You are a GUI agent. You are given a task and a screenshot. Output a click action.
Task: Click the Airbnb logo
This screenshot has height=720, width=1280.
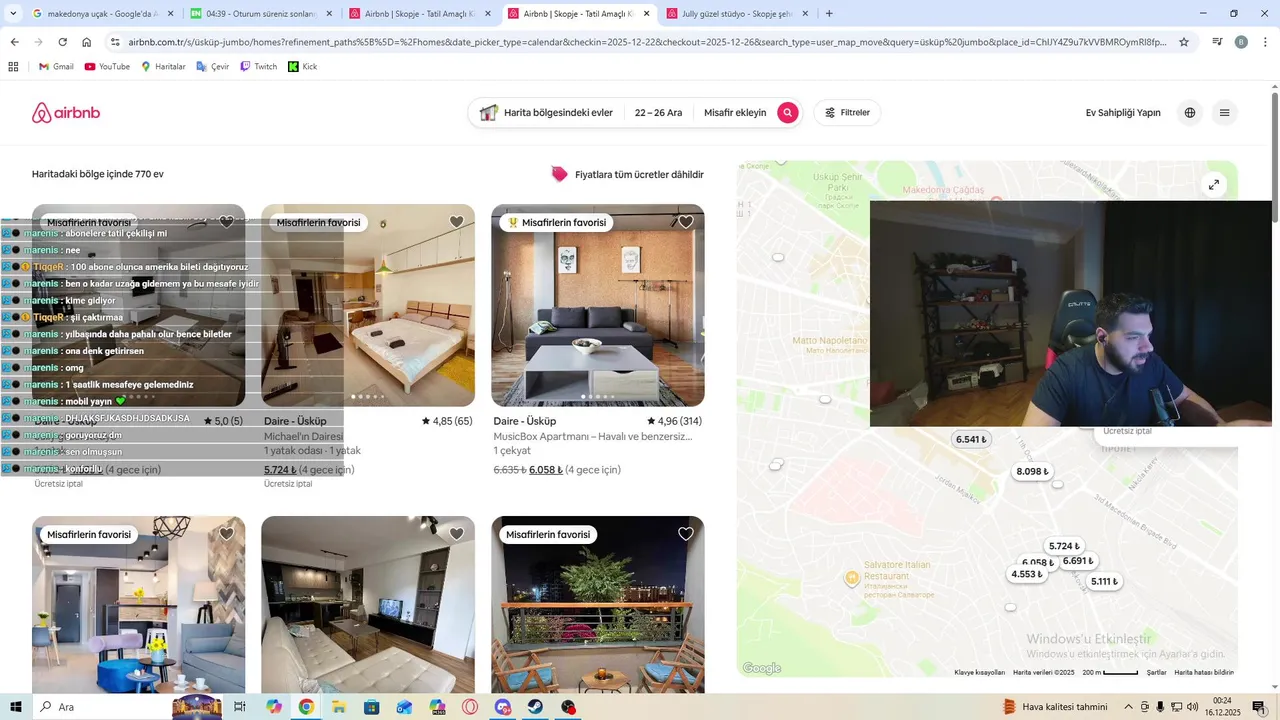click(66, 113)
